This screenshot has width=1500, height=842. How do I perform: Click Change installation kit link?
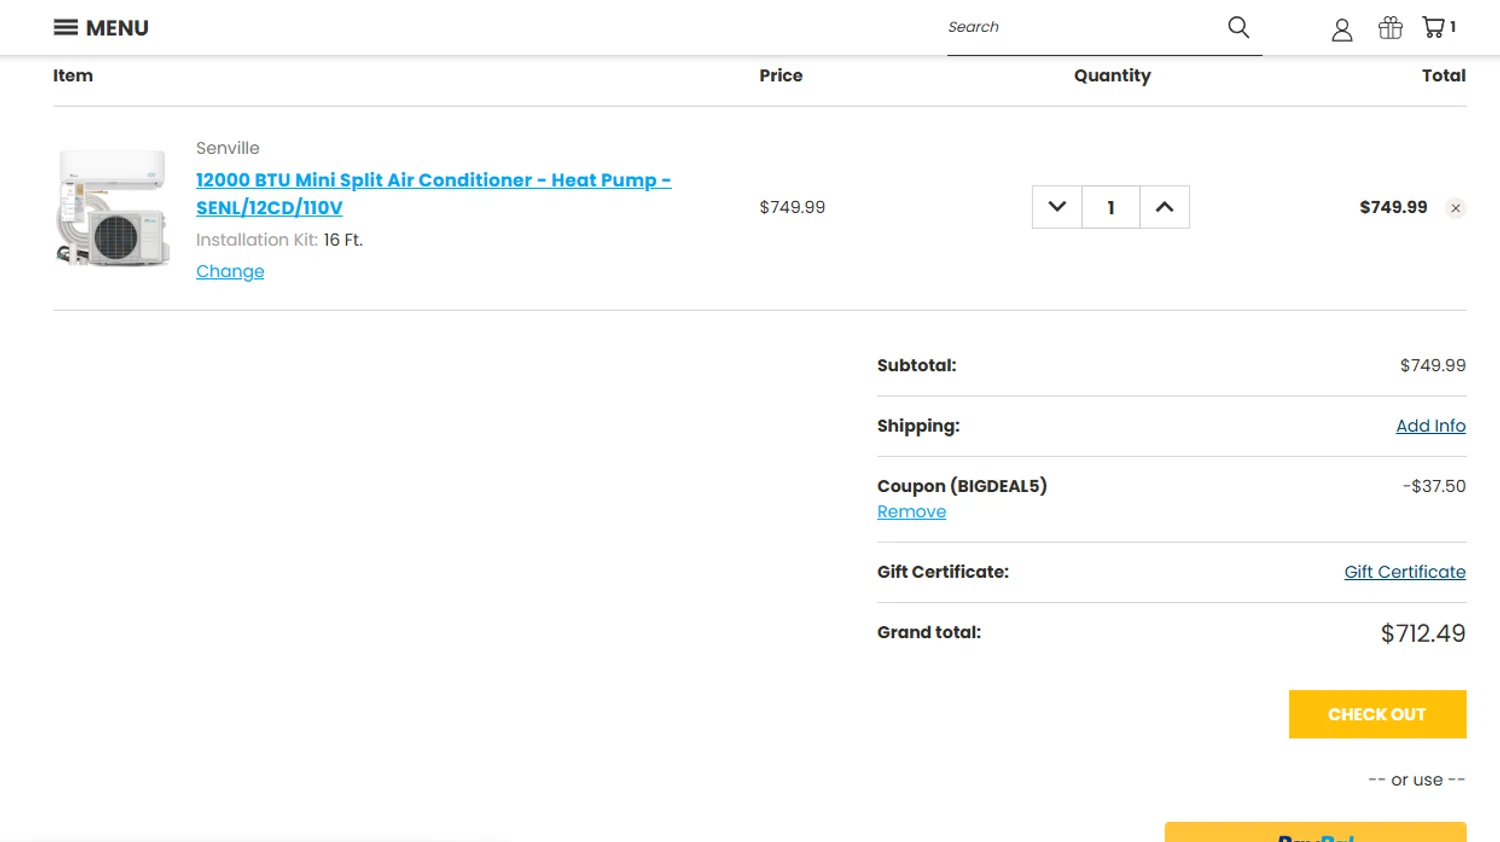pyautogui.click(x=230, y=271)
